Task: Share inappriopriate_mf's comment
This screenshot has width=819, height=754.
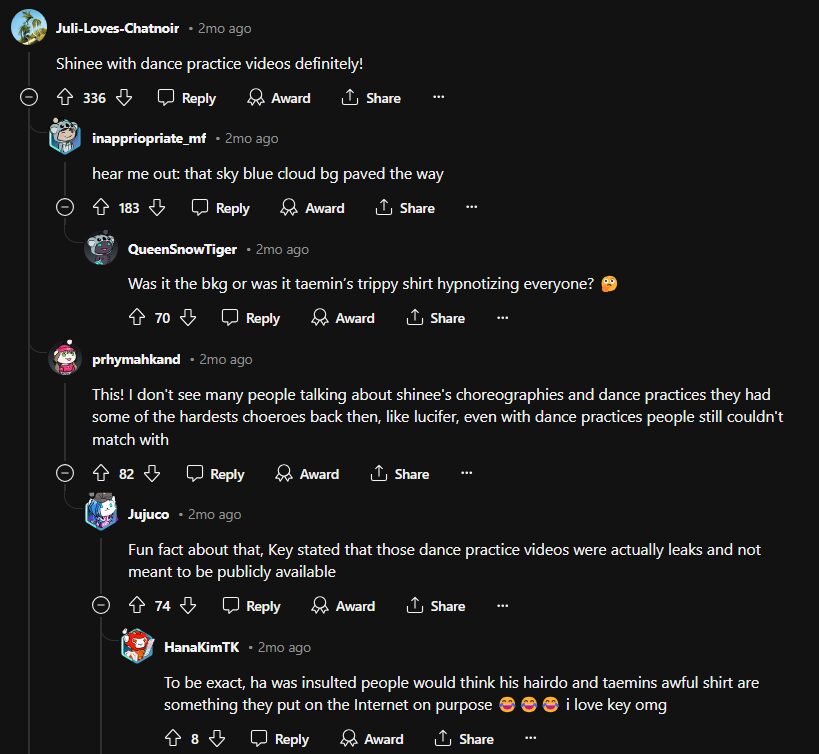Action: (x=405, y=208)
